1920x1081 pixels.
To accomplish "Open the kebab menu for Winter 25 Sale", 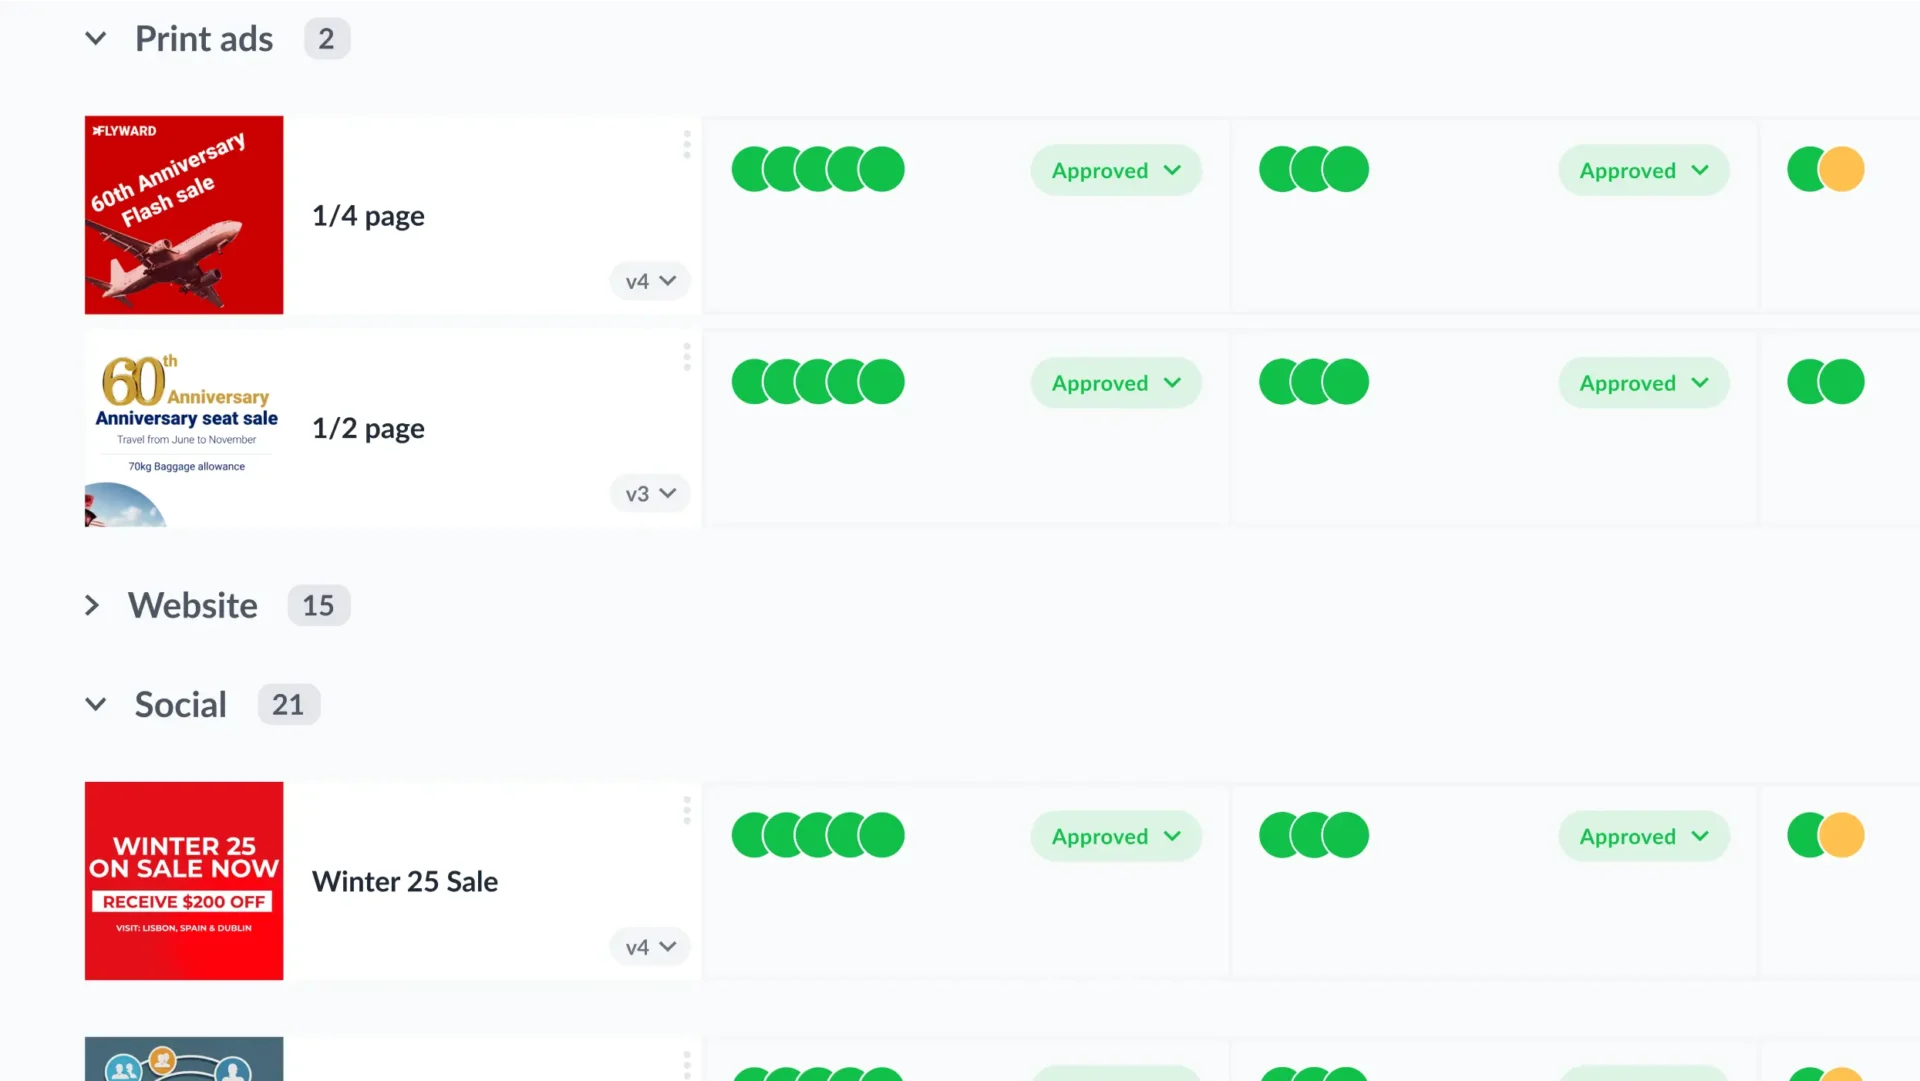I will [687, 811].
